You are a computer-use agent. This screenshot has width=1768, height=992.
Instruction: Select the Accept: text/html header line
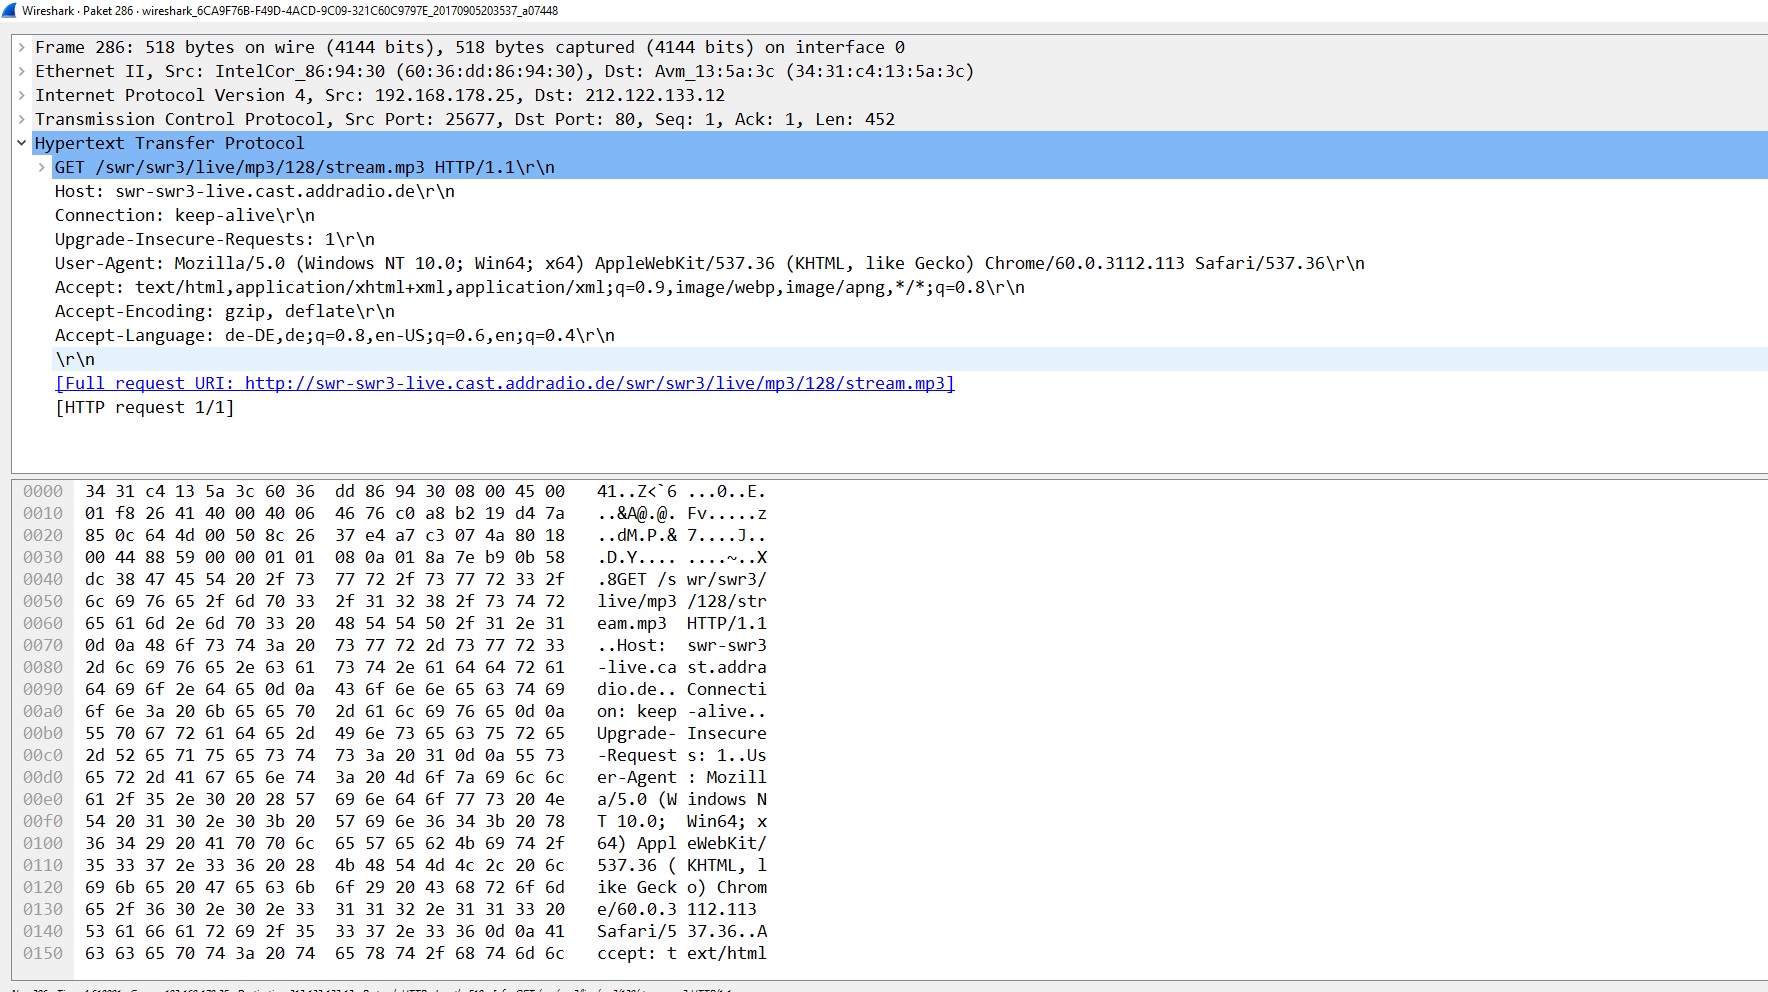[x=539, y=287]
